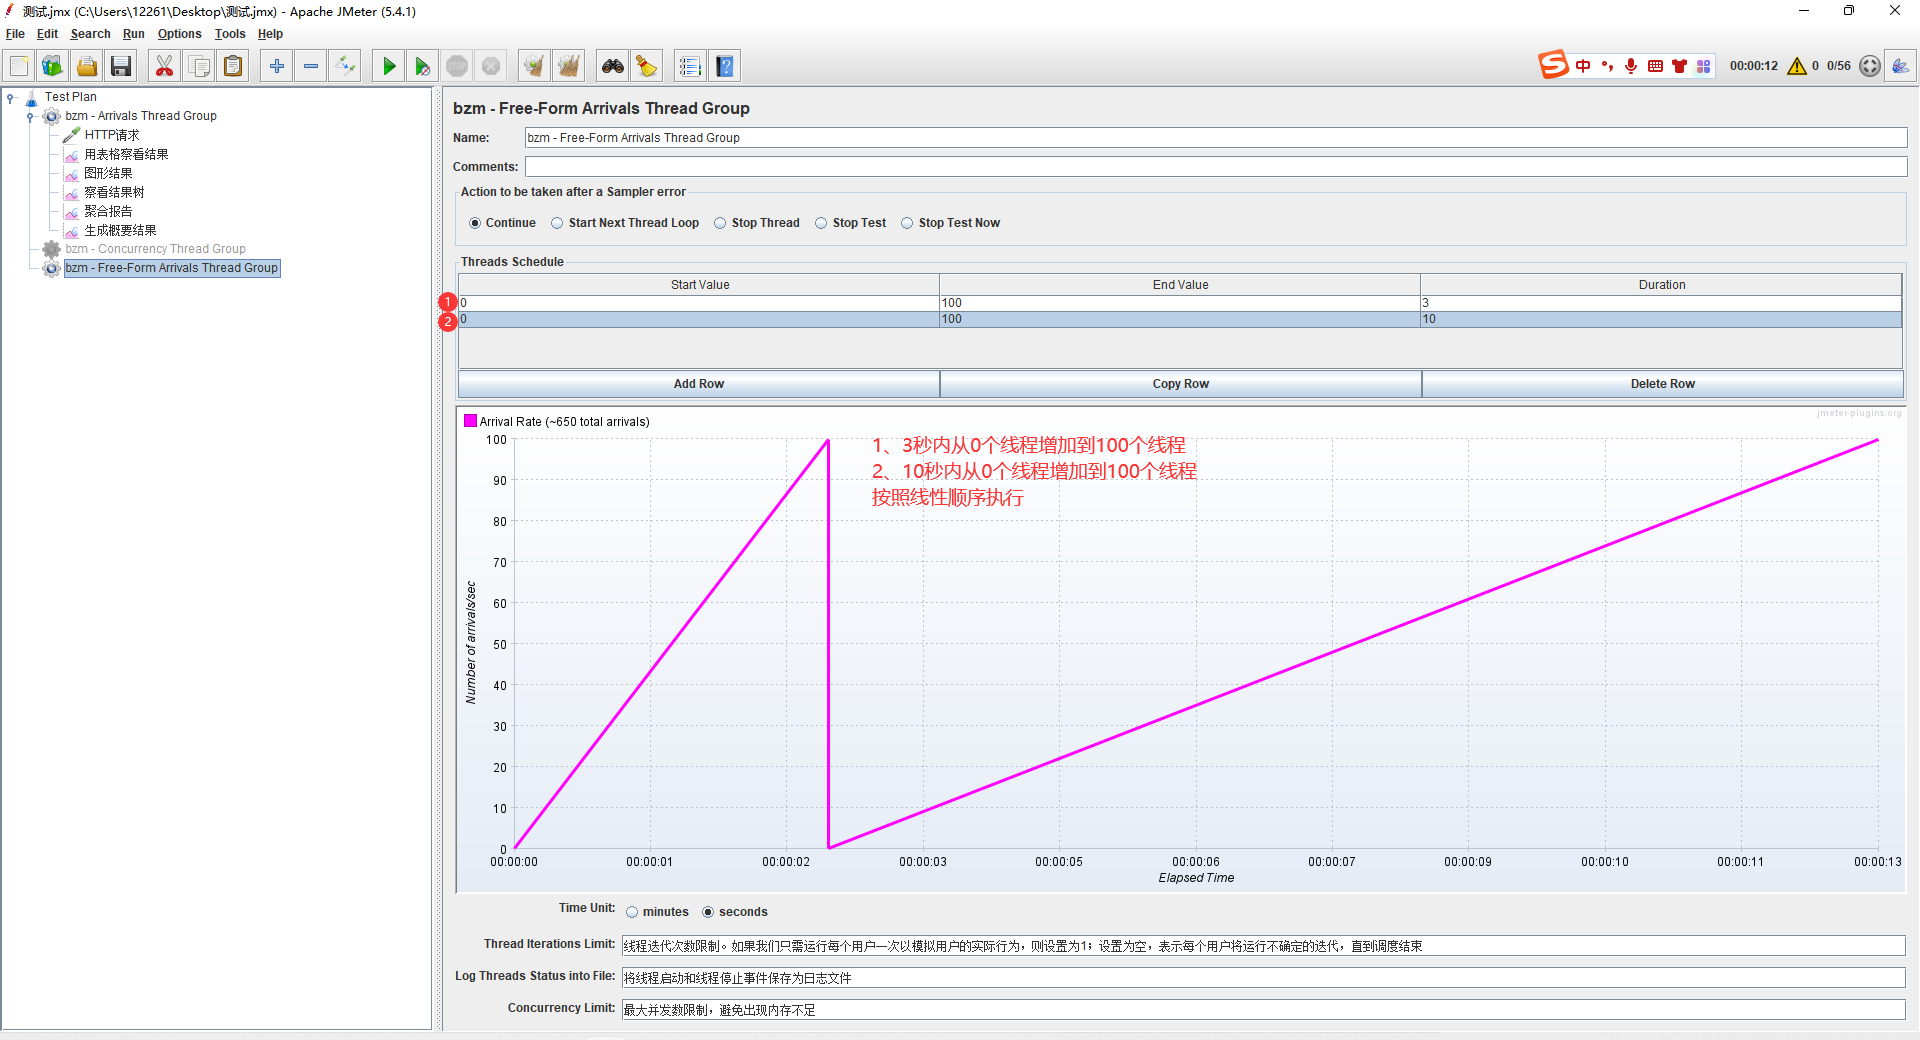Open the Templates toolbar icon
Image resolution: width=1920 pixels, height=1040 pixels.
[x=52, y=66]
